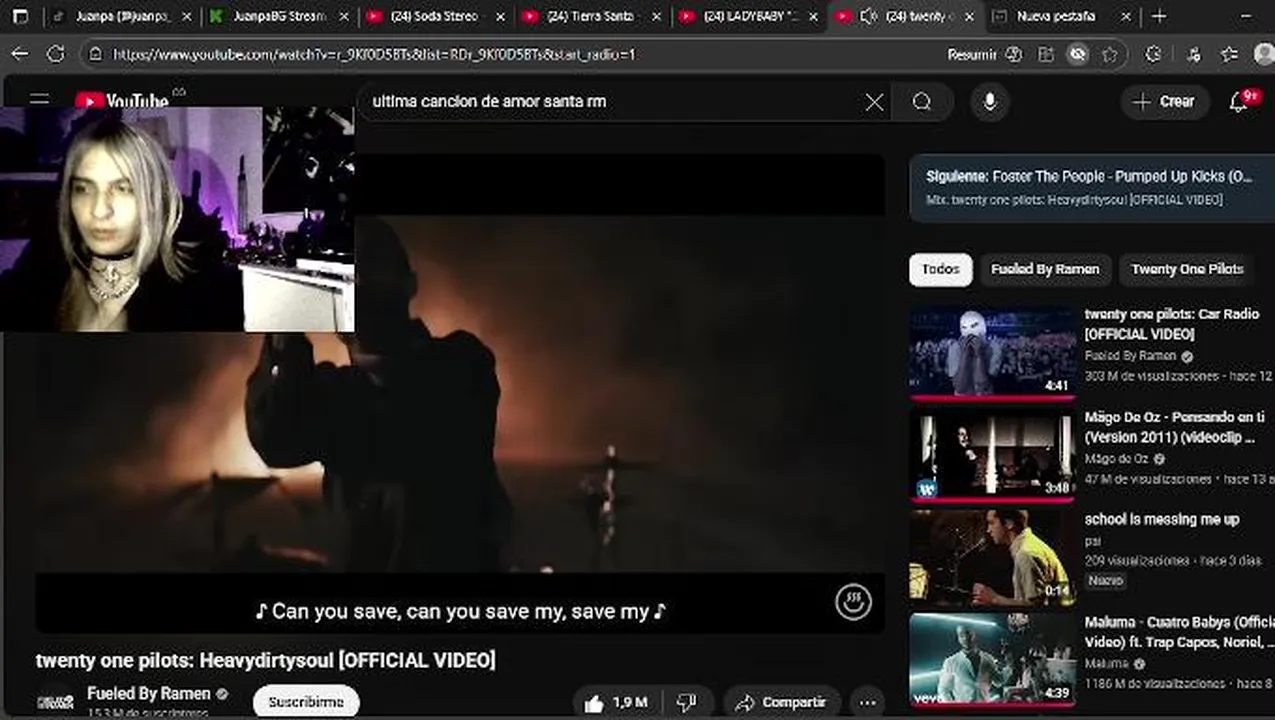
Task: Go to YouTube home via logo
Action: 122,101
